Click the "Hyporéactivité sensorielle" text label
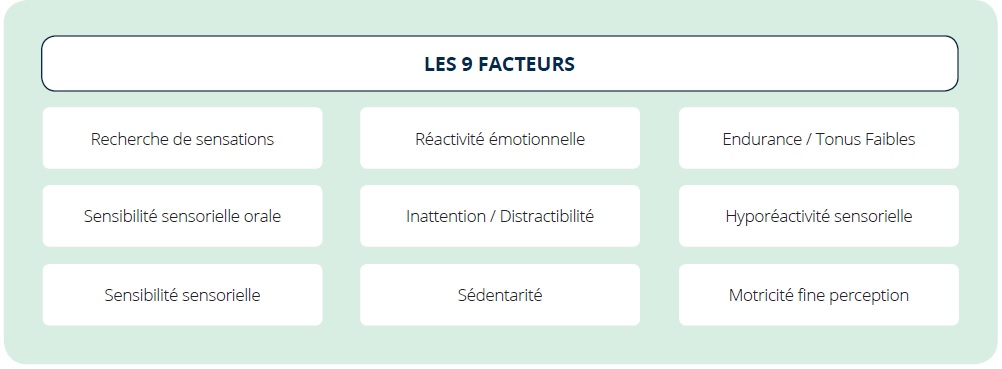 [x=819, y=217]
